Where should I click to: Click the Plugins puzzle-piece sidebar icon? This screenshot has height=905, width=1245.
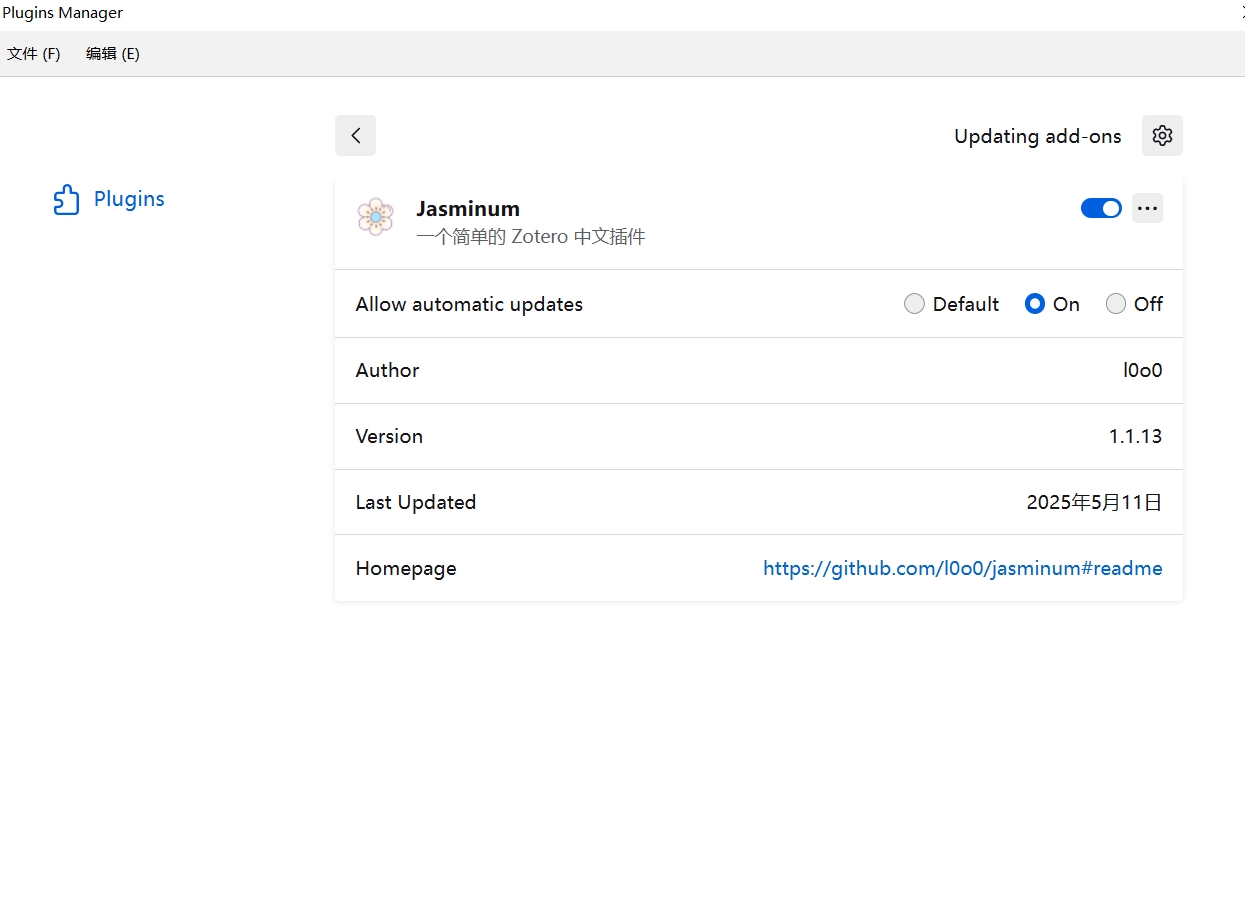(66, 200)
